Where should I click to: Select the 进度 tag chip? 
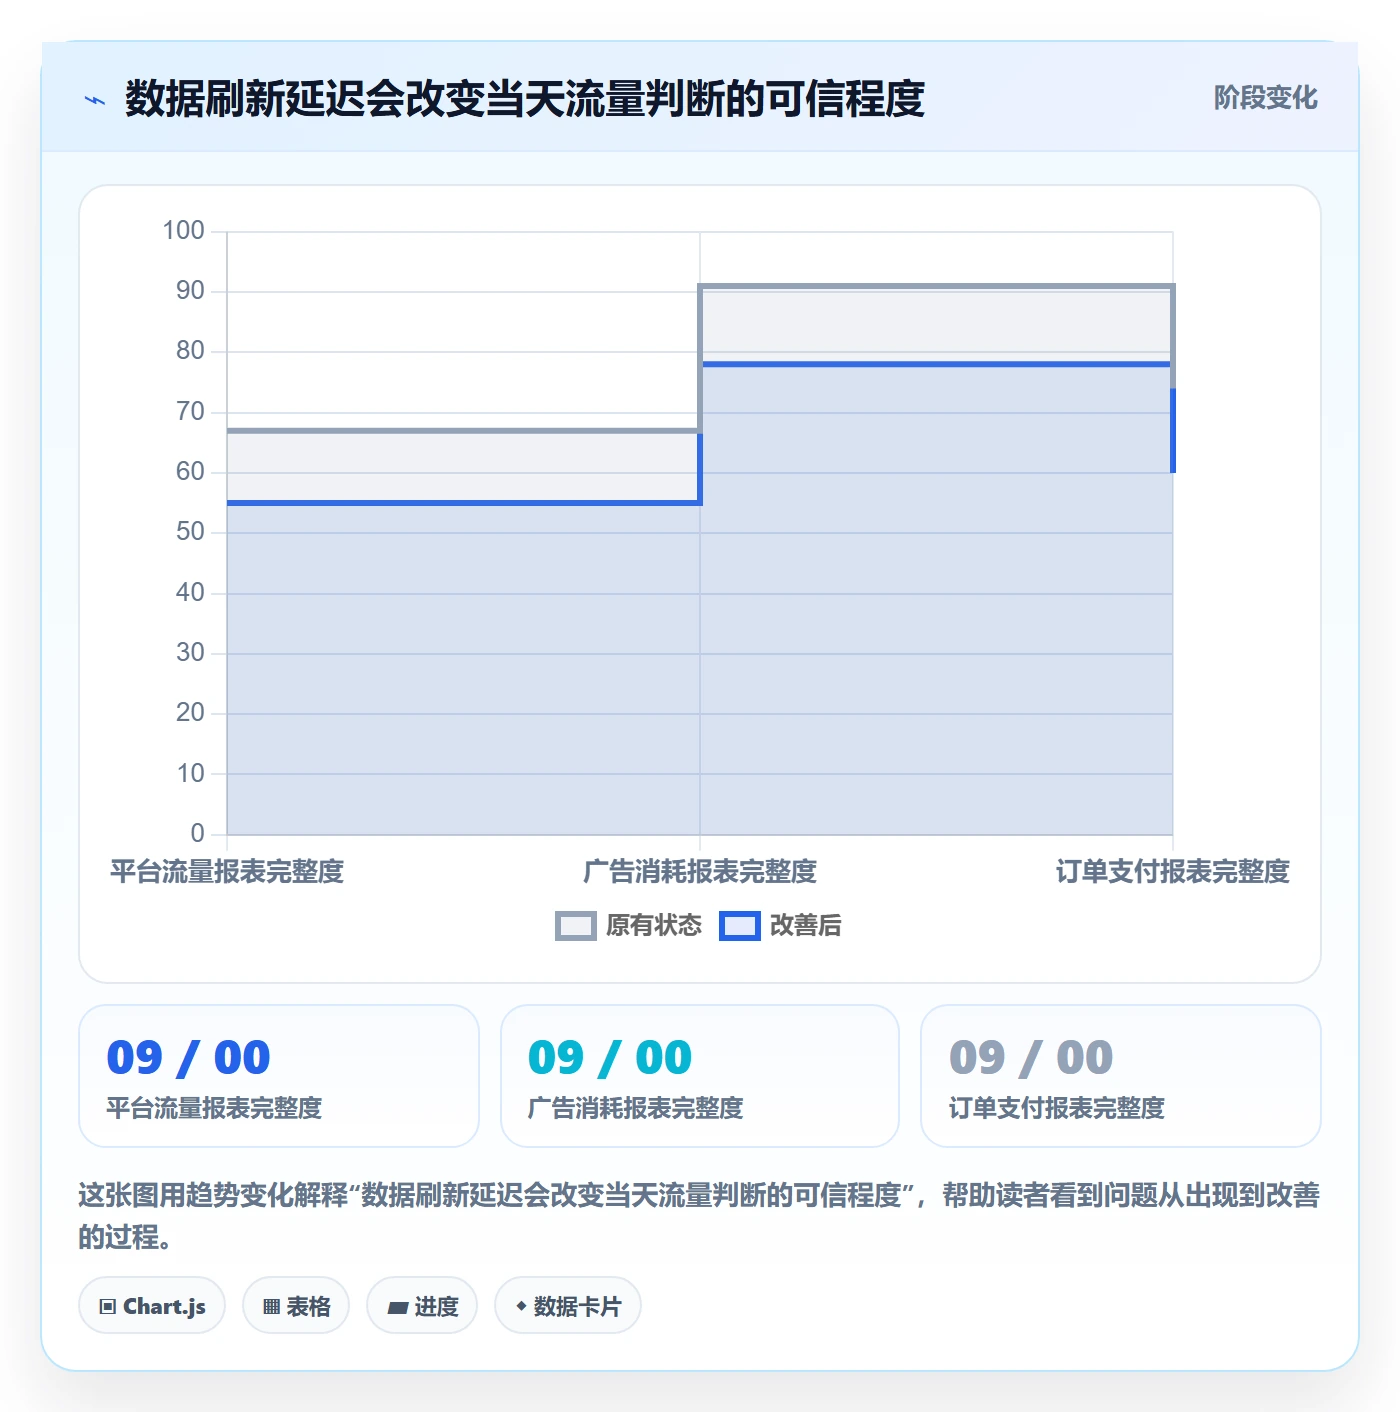(x=422, y=1306)
